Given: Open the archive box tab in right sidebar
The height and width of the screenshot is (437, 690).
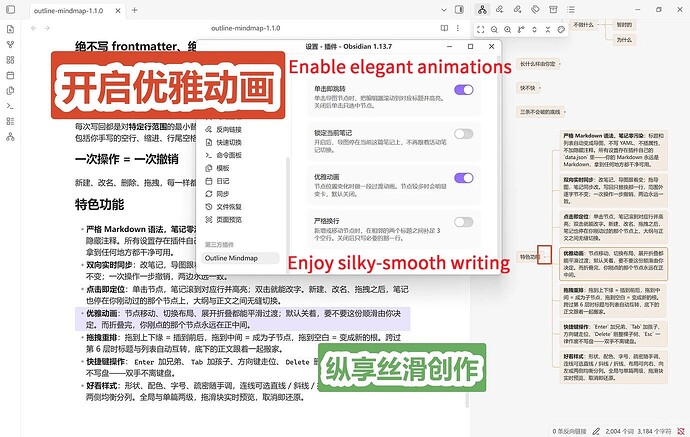Looking at the screenshot, I should [553, 9].
